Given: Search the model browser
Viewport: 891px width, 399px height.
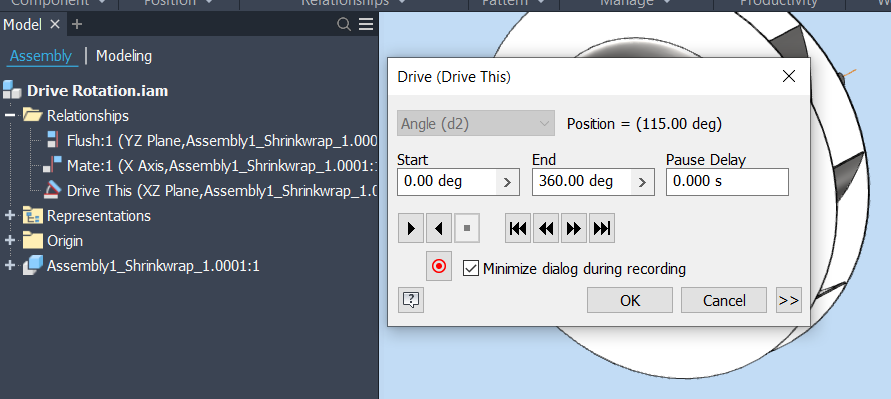Looking at the screenshot, I should click(344, 24).
